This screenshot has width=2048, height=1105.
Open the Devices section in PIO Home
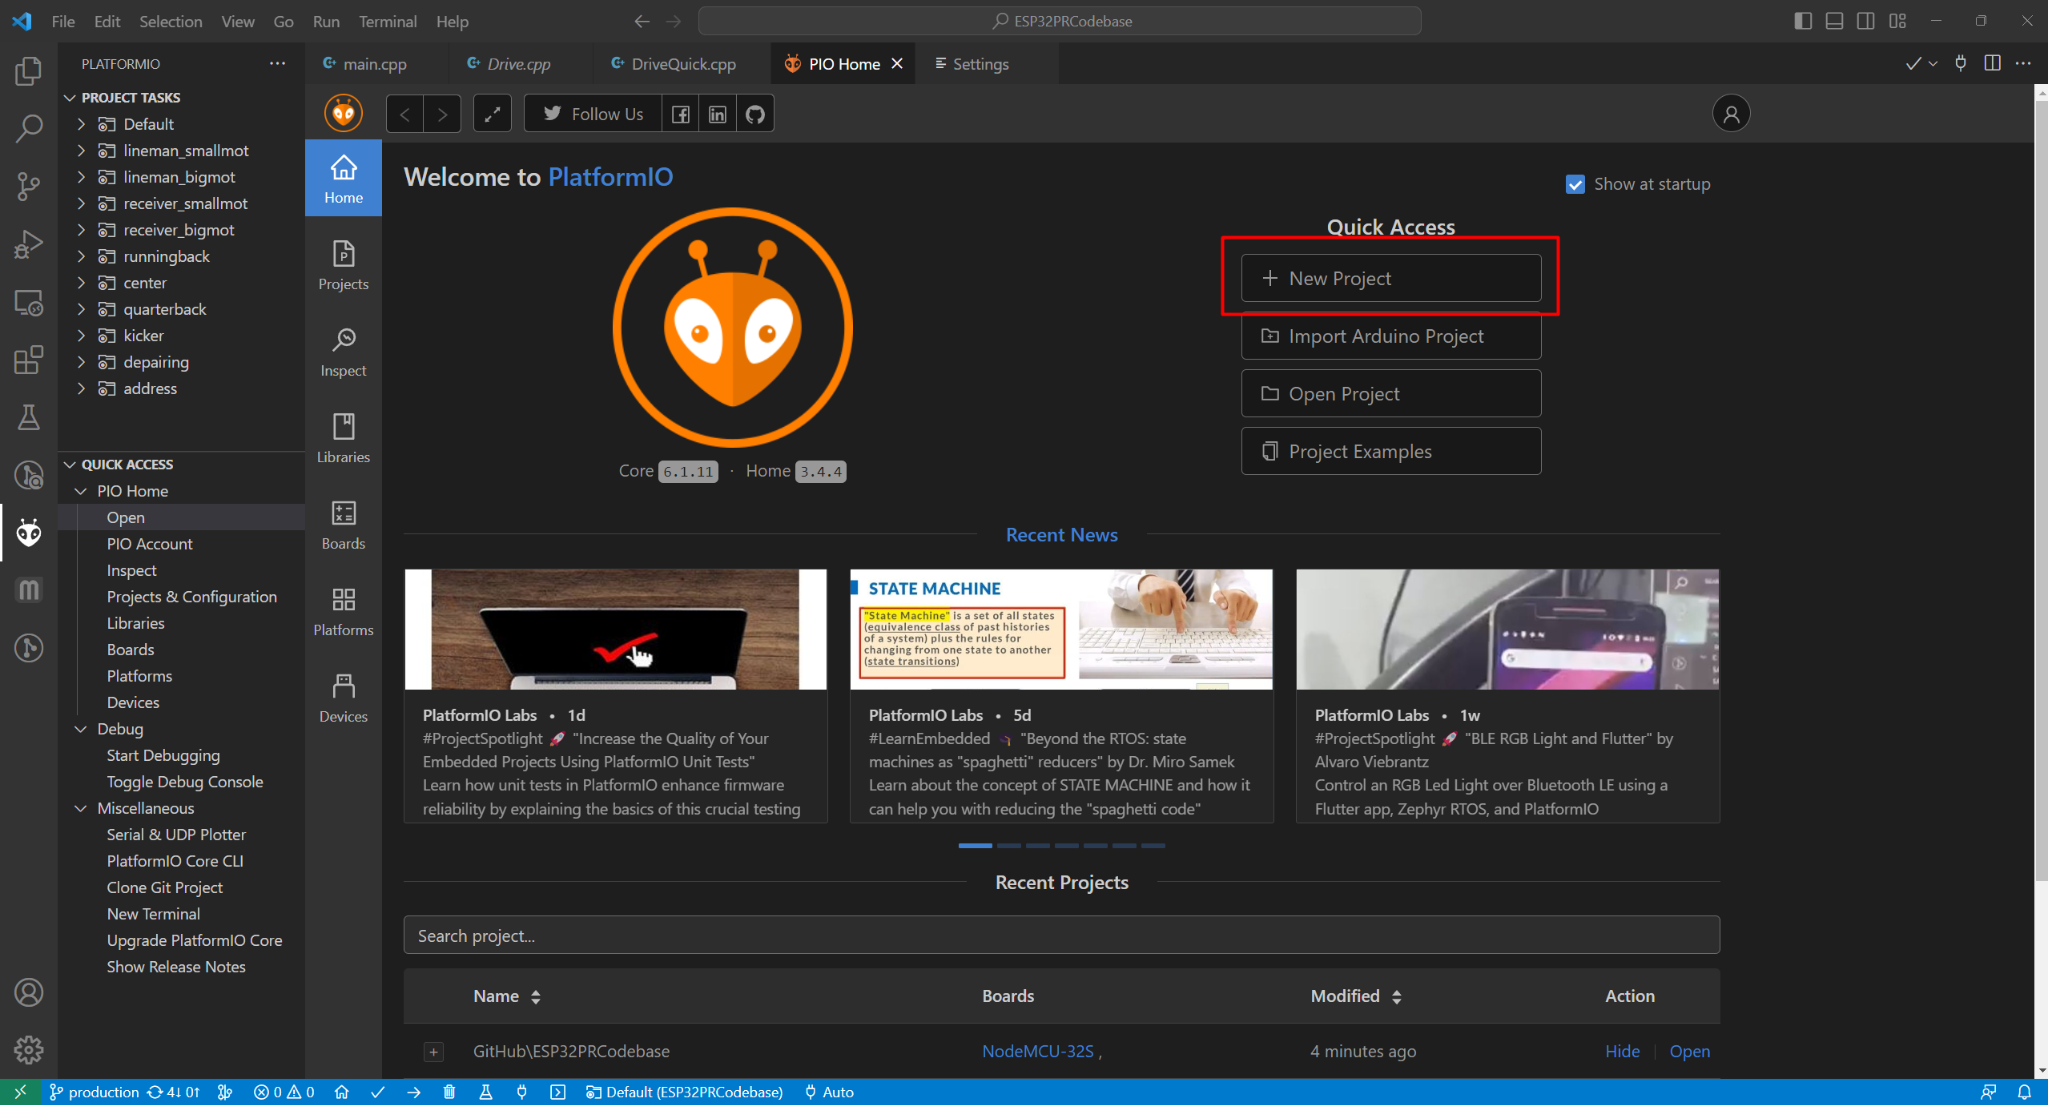(343, 698)
